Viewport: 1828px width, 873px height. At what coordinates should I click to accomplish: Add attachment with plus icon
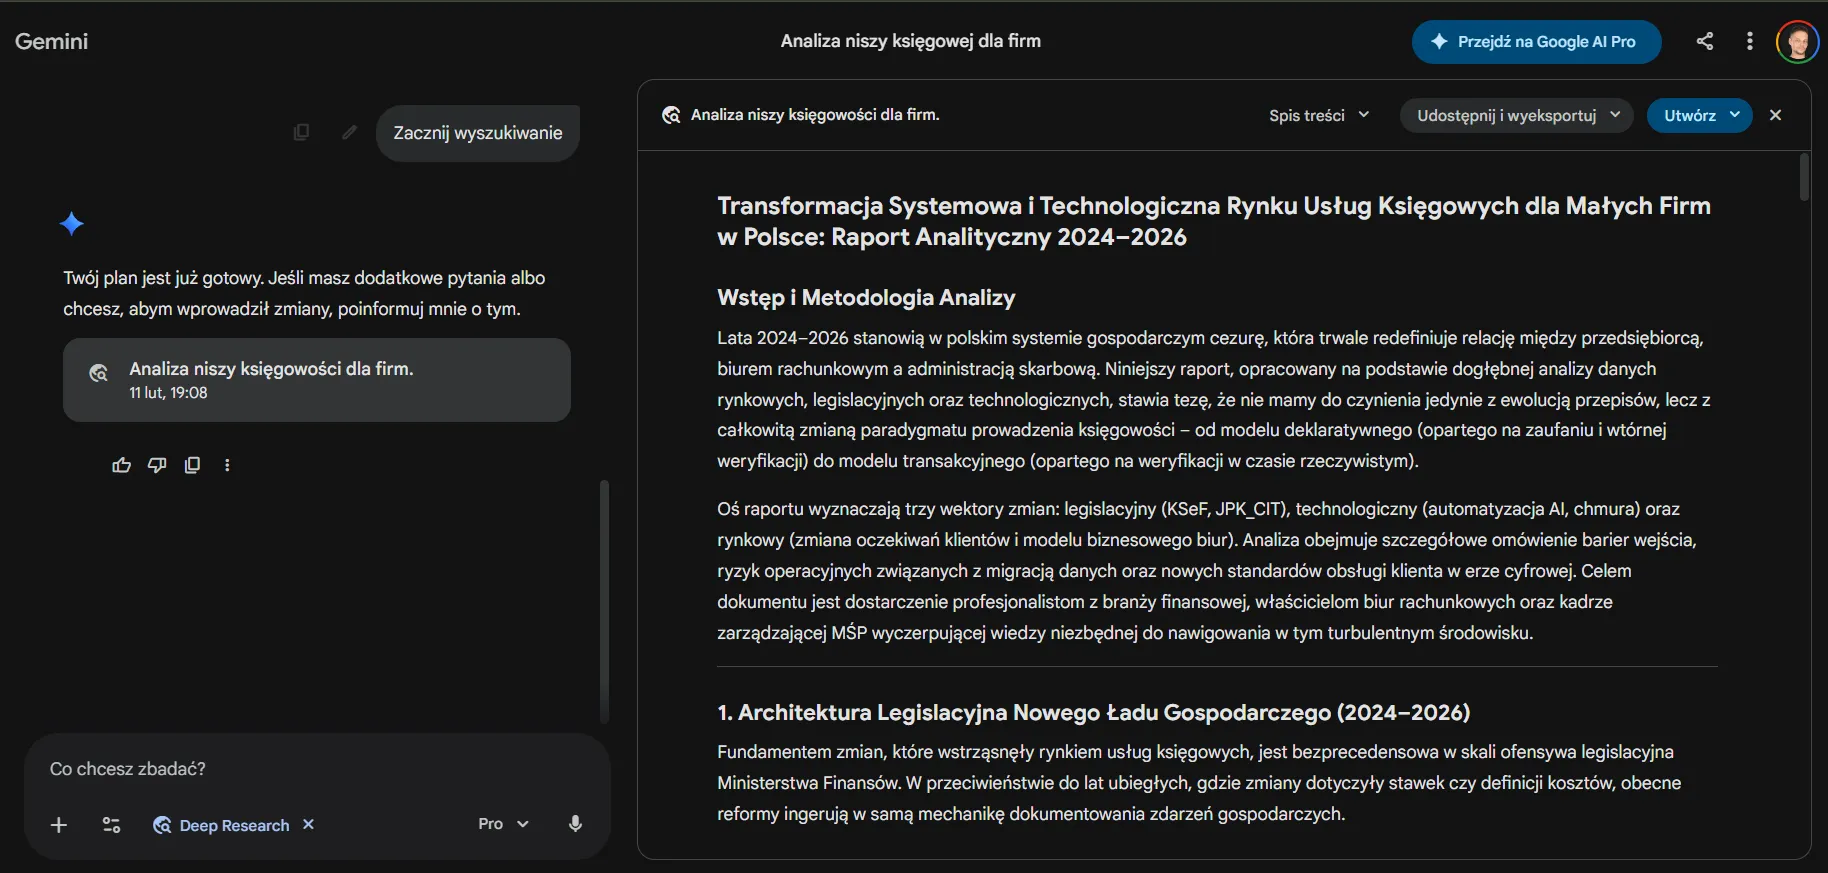(x=59, y=825)
